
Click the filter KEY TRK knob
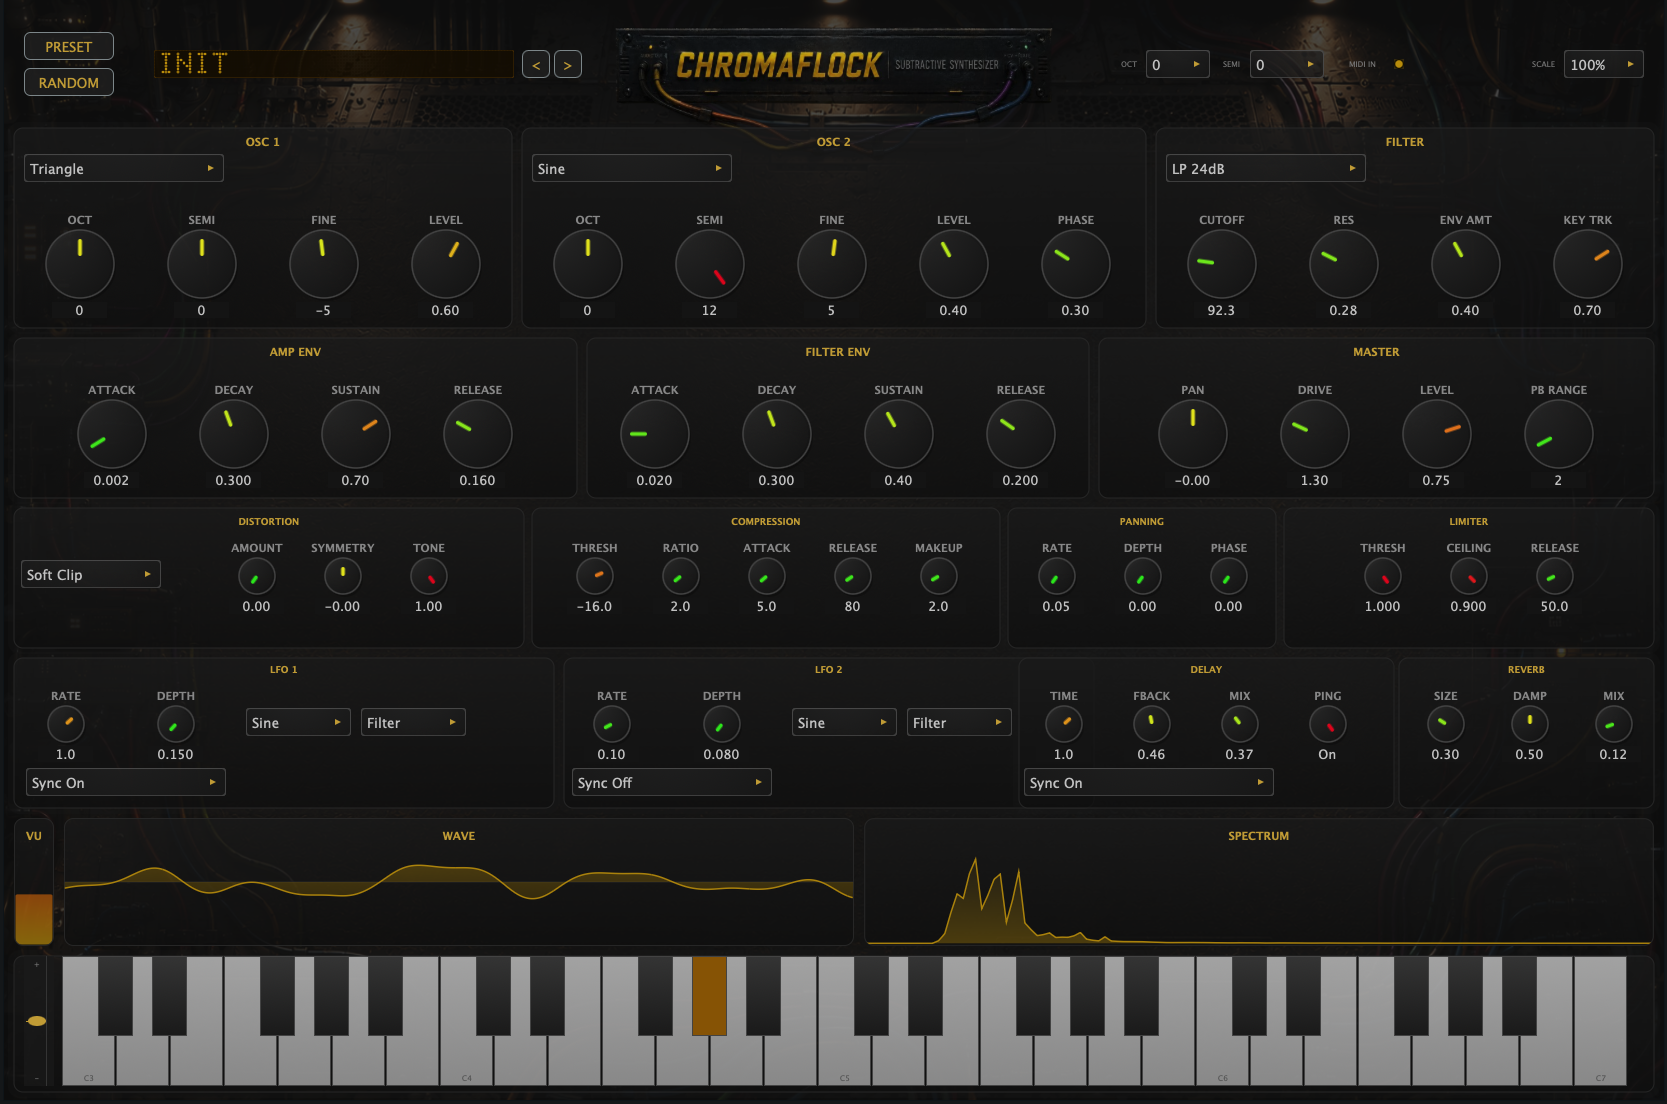coord(1588,264)
